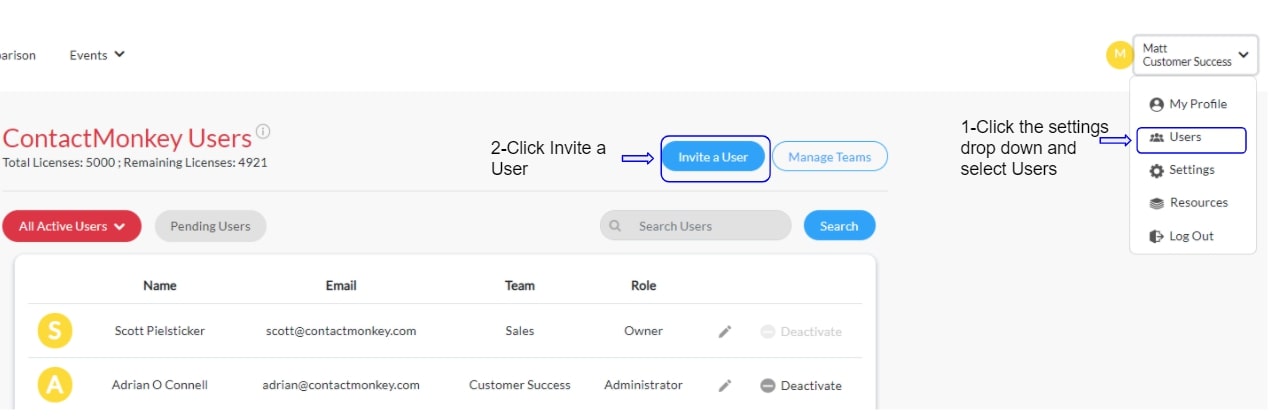Click the yellow A avatar for Adrian
Viewport: 1269px width, 417px height.
pos(54,385)
